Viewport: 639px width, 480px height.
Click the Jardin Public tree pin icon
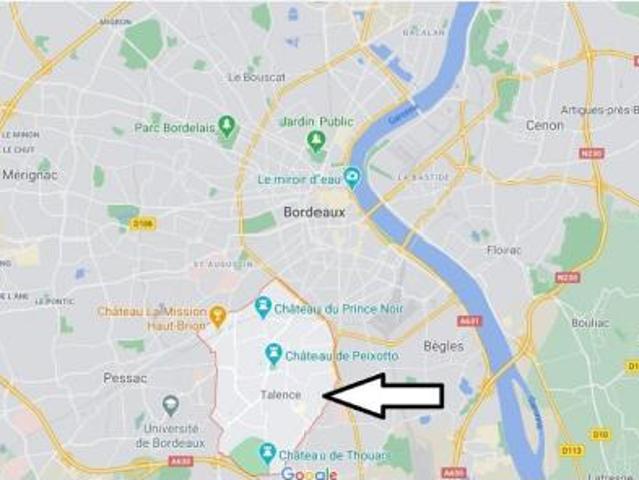tap(314, 141)
